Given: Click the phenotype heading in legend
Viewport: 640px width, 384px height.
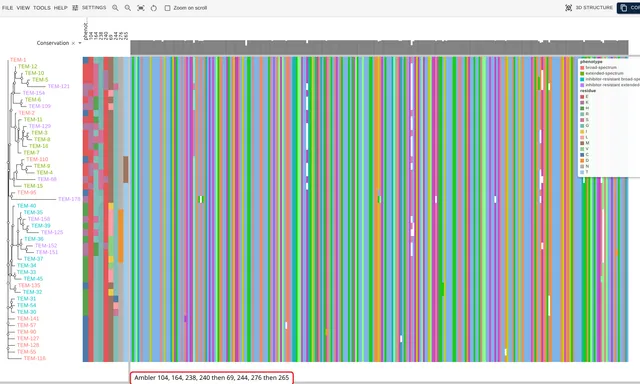Looking at the screenshot, I should tap(591, 62).
